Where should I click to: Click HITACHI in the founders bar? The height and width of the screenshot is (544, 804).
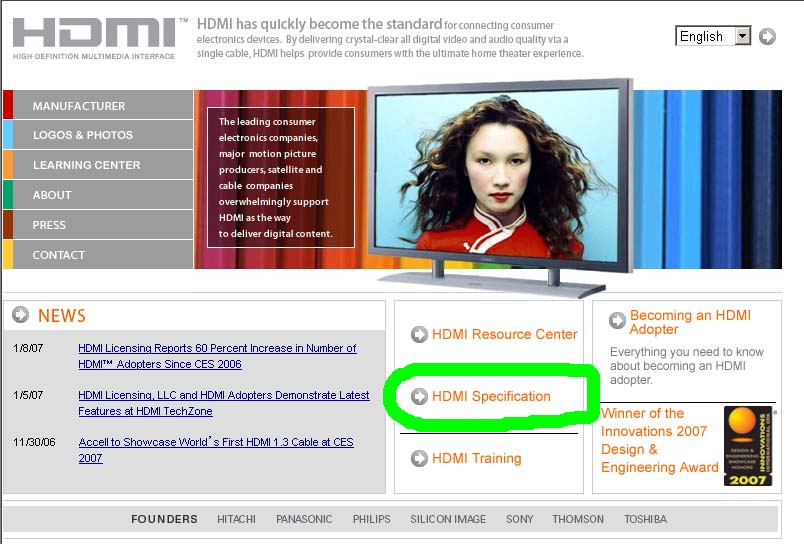tap(236, 519)
